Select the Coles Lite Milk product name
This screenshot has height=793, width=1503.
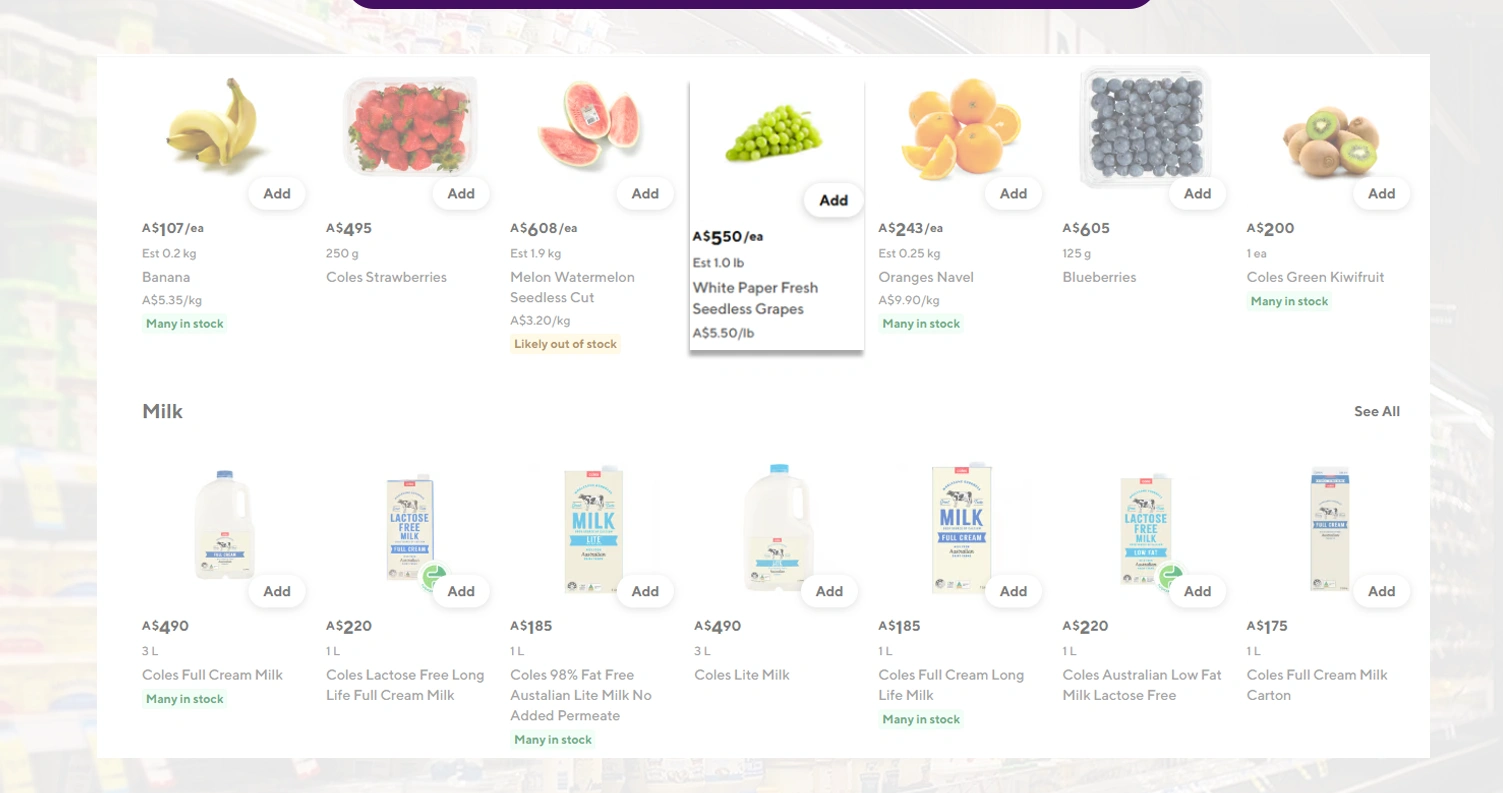coord(741,675)
